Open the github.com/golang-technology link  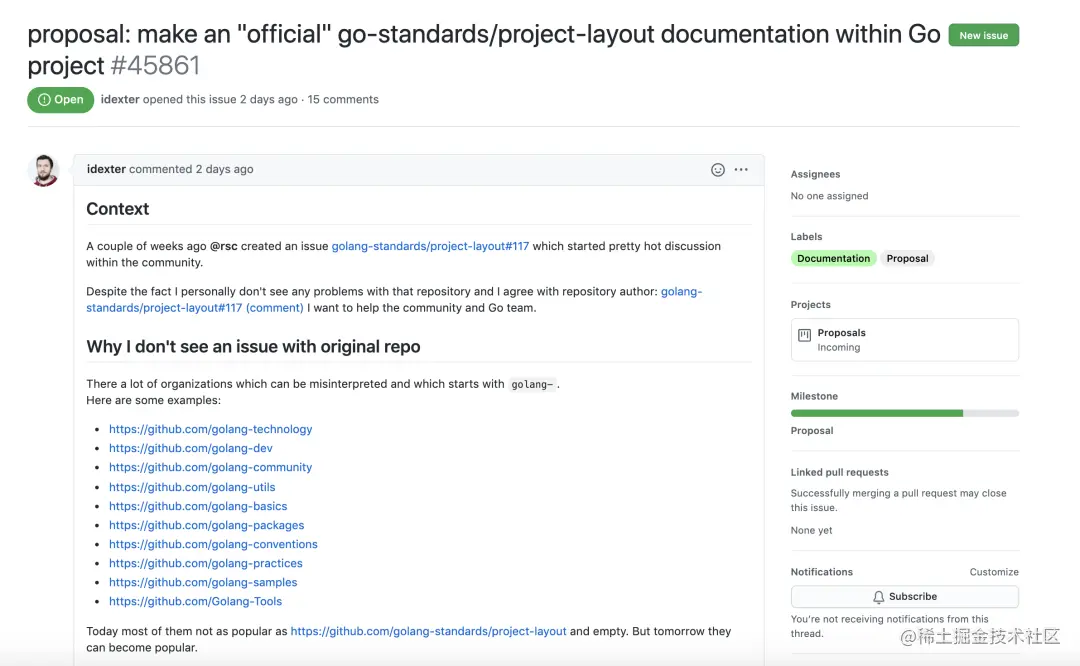tap(210, 429)
